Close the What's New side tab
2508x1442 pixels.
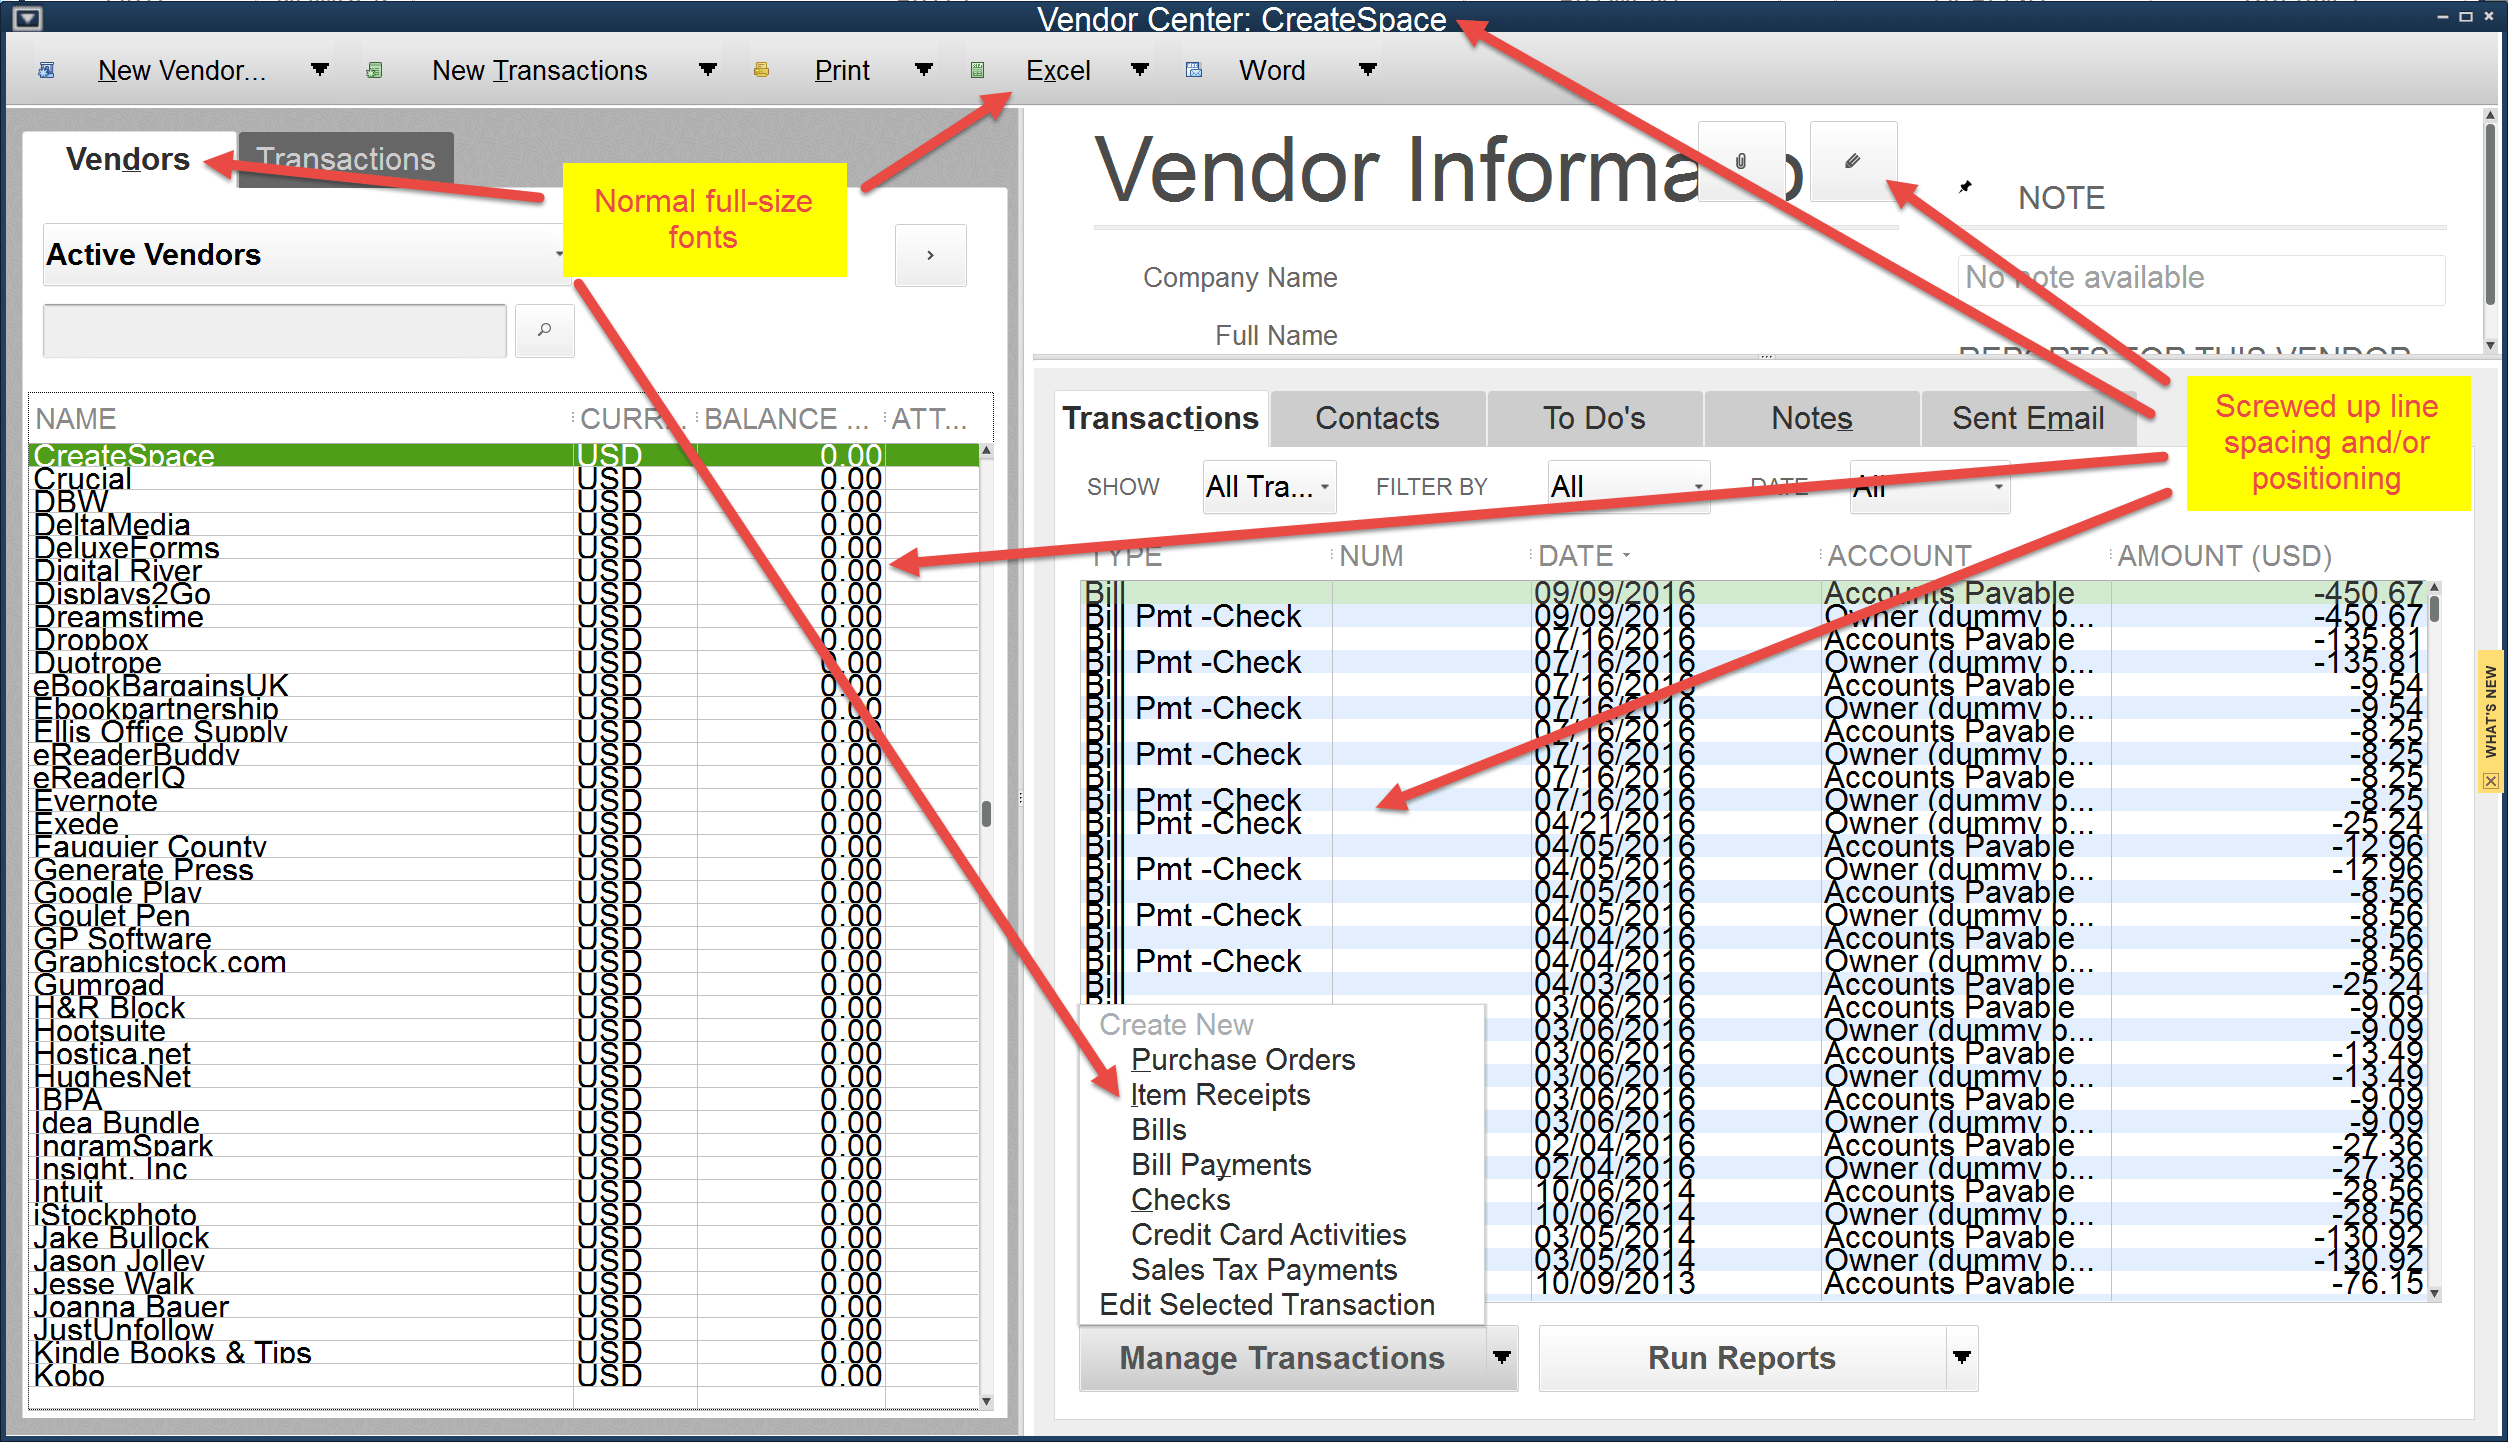2489,781
